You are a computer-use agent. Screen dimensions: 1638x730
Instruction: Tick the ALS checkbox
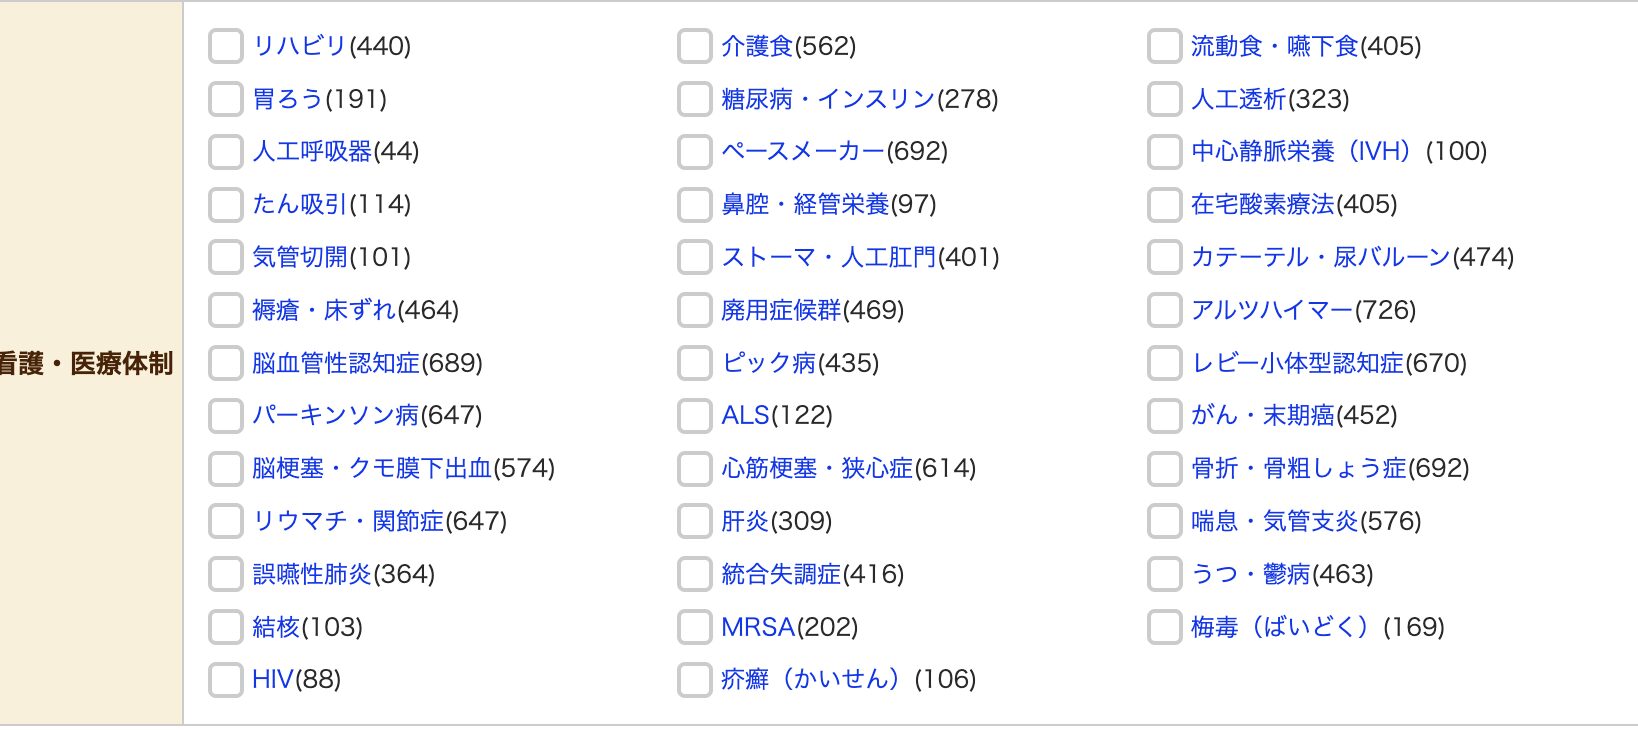(695, 416)
